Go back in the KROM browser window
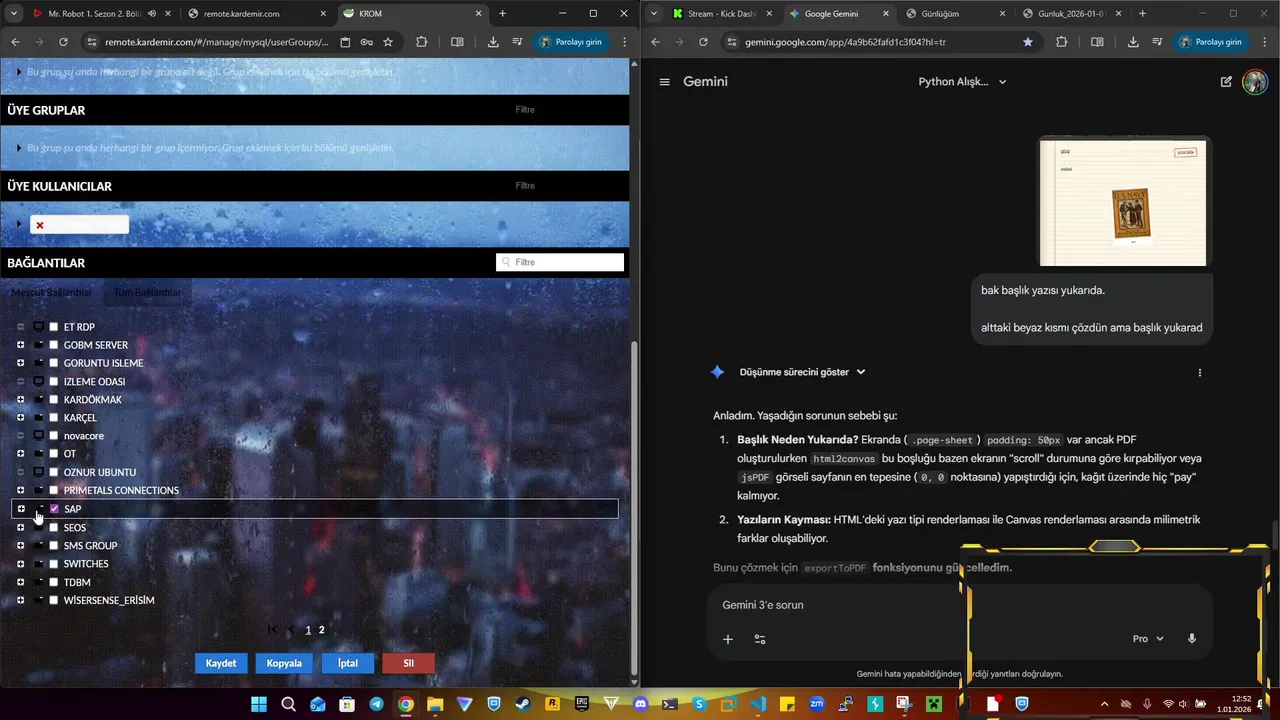This screenshot has width=1280, height=720. click(15, 42)
